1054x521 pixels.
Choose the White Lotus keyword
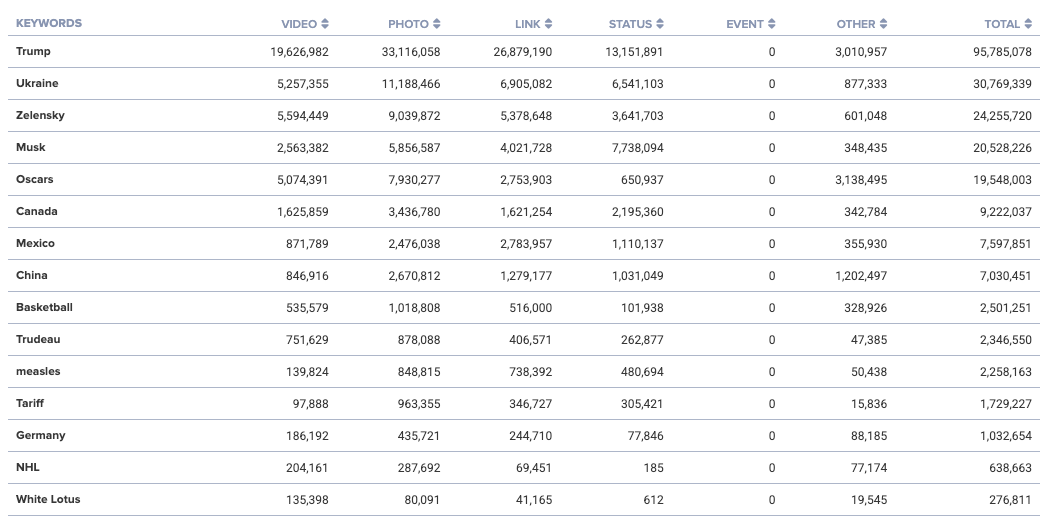48,499
